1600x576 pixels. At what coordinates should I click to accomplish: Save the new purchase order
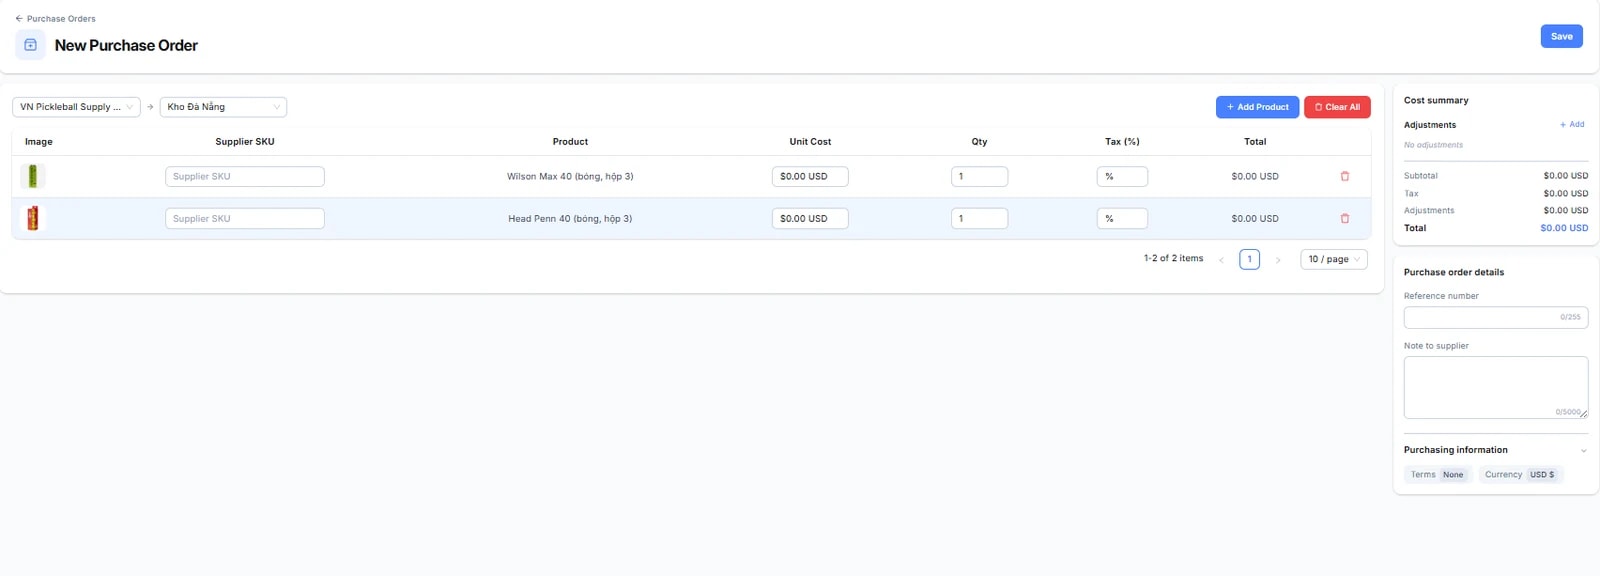[x=1561, y=36]
